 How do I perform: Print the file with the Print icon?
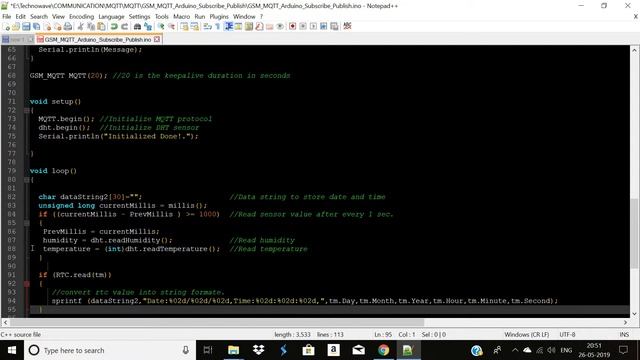click(68, 27)
